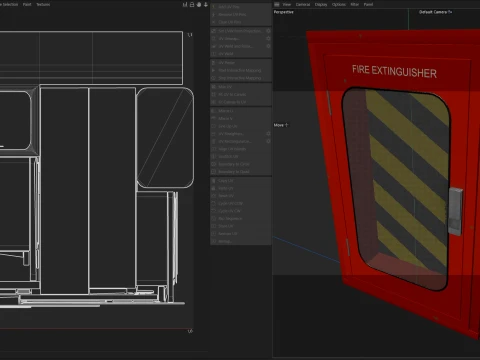Open options gear for Set UVW from Projection
480x360 pixels.
[x=268, y=31]
